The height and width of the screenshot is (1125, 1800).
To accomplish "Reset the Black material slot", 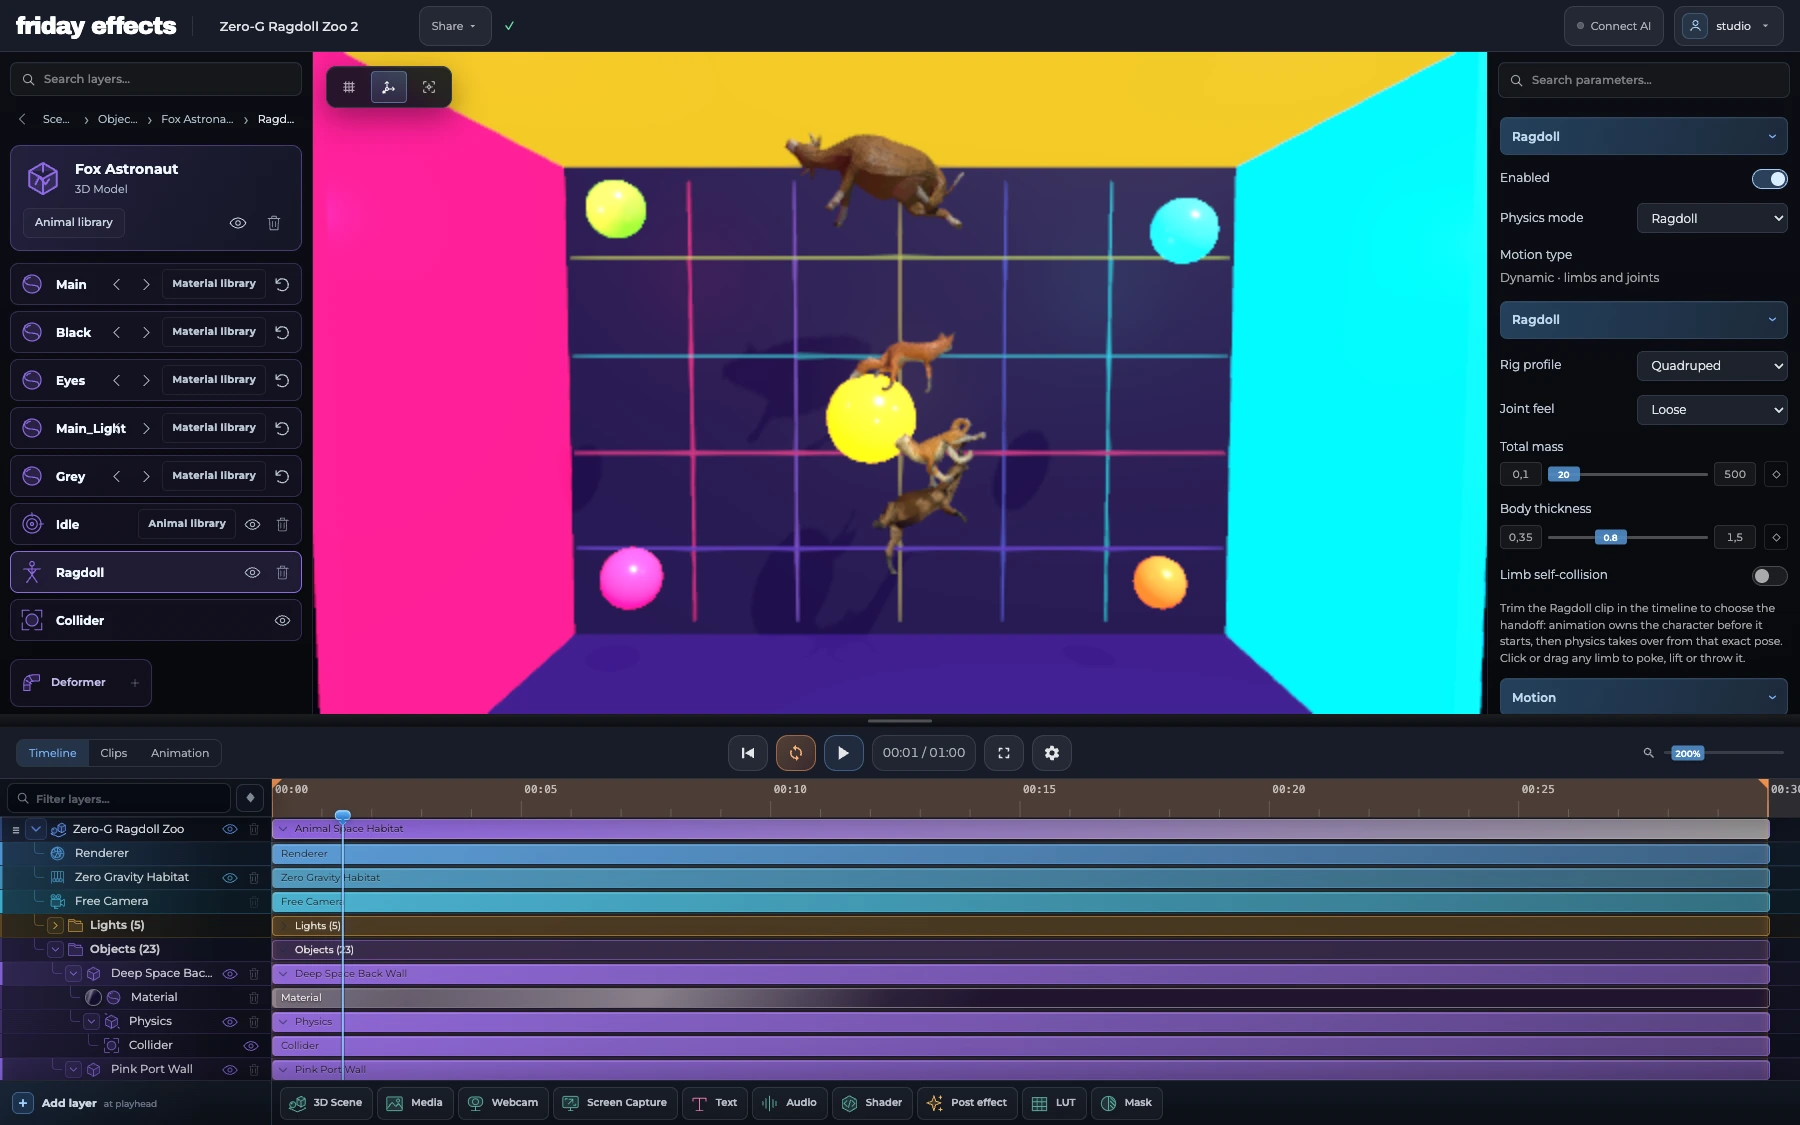I will point(282,332).
